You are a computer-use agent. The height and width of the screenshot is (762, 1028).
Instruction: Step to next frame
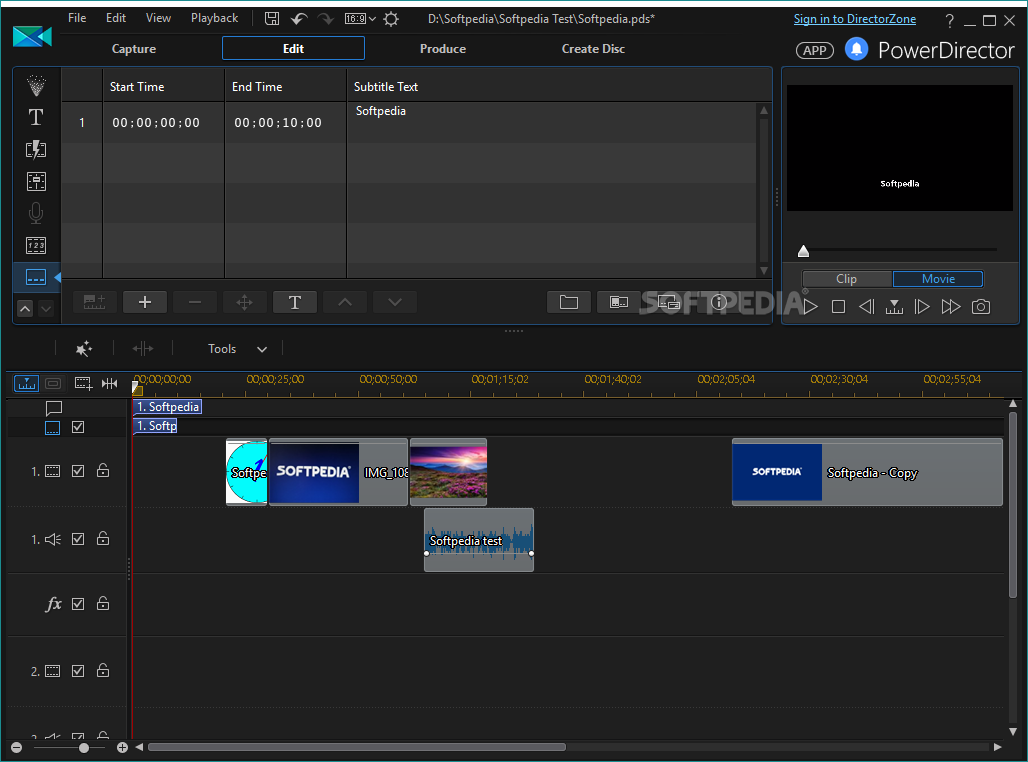coord(922,306)
